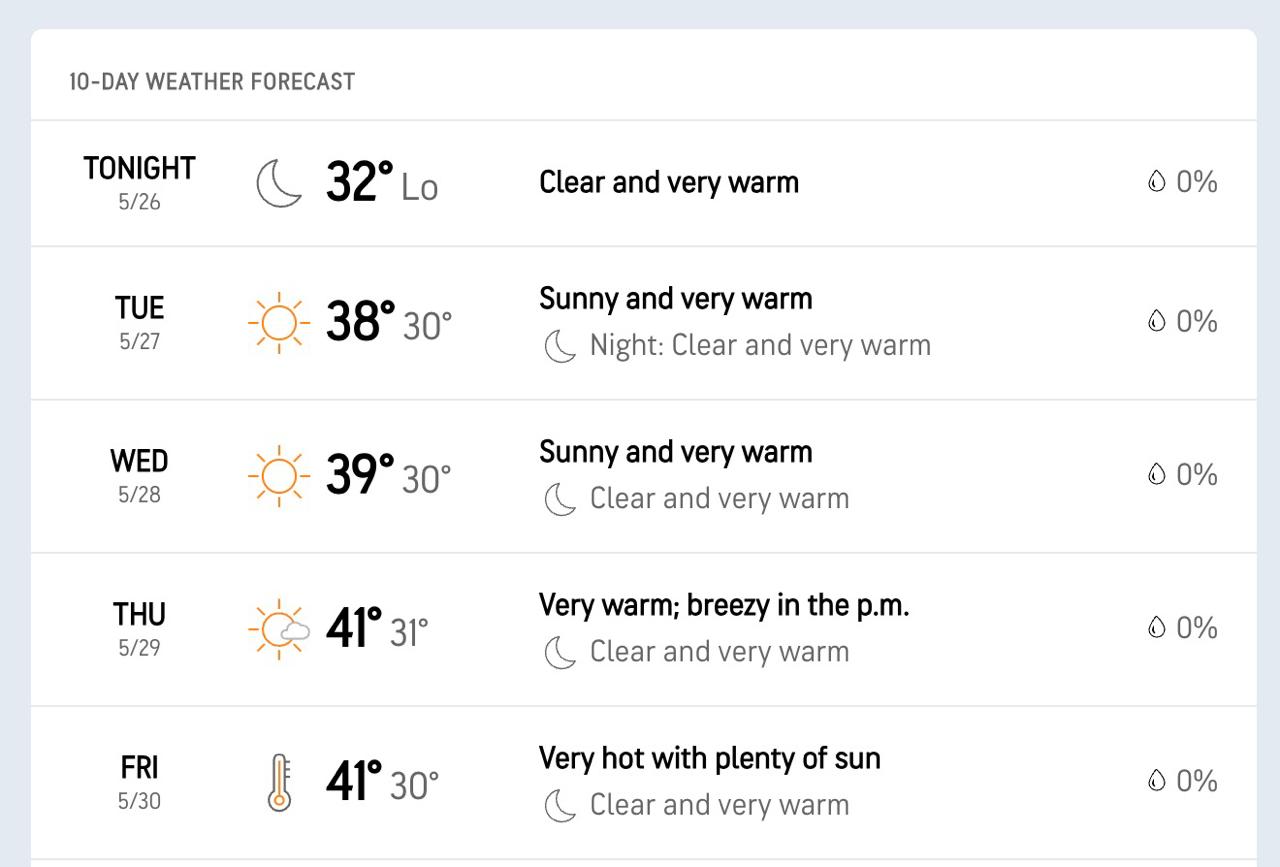Screen dimensions: 1280x867
Task: Click the thermometer icon for Friday
Action: coord(279,782)
